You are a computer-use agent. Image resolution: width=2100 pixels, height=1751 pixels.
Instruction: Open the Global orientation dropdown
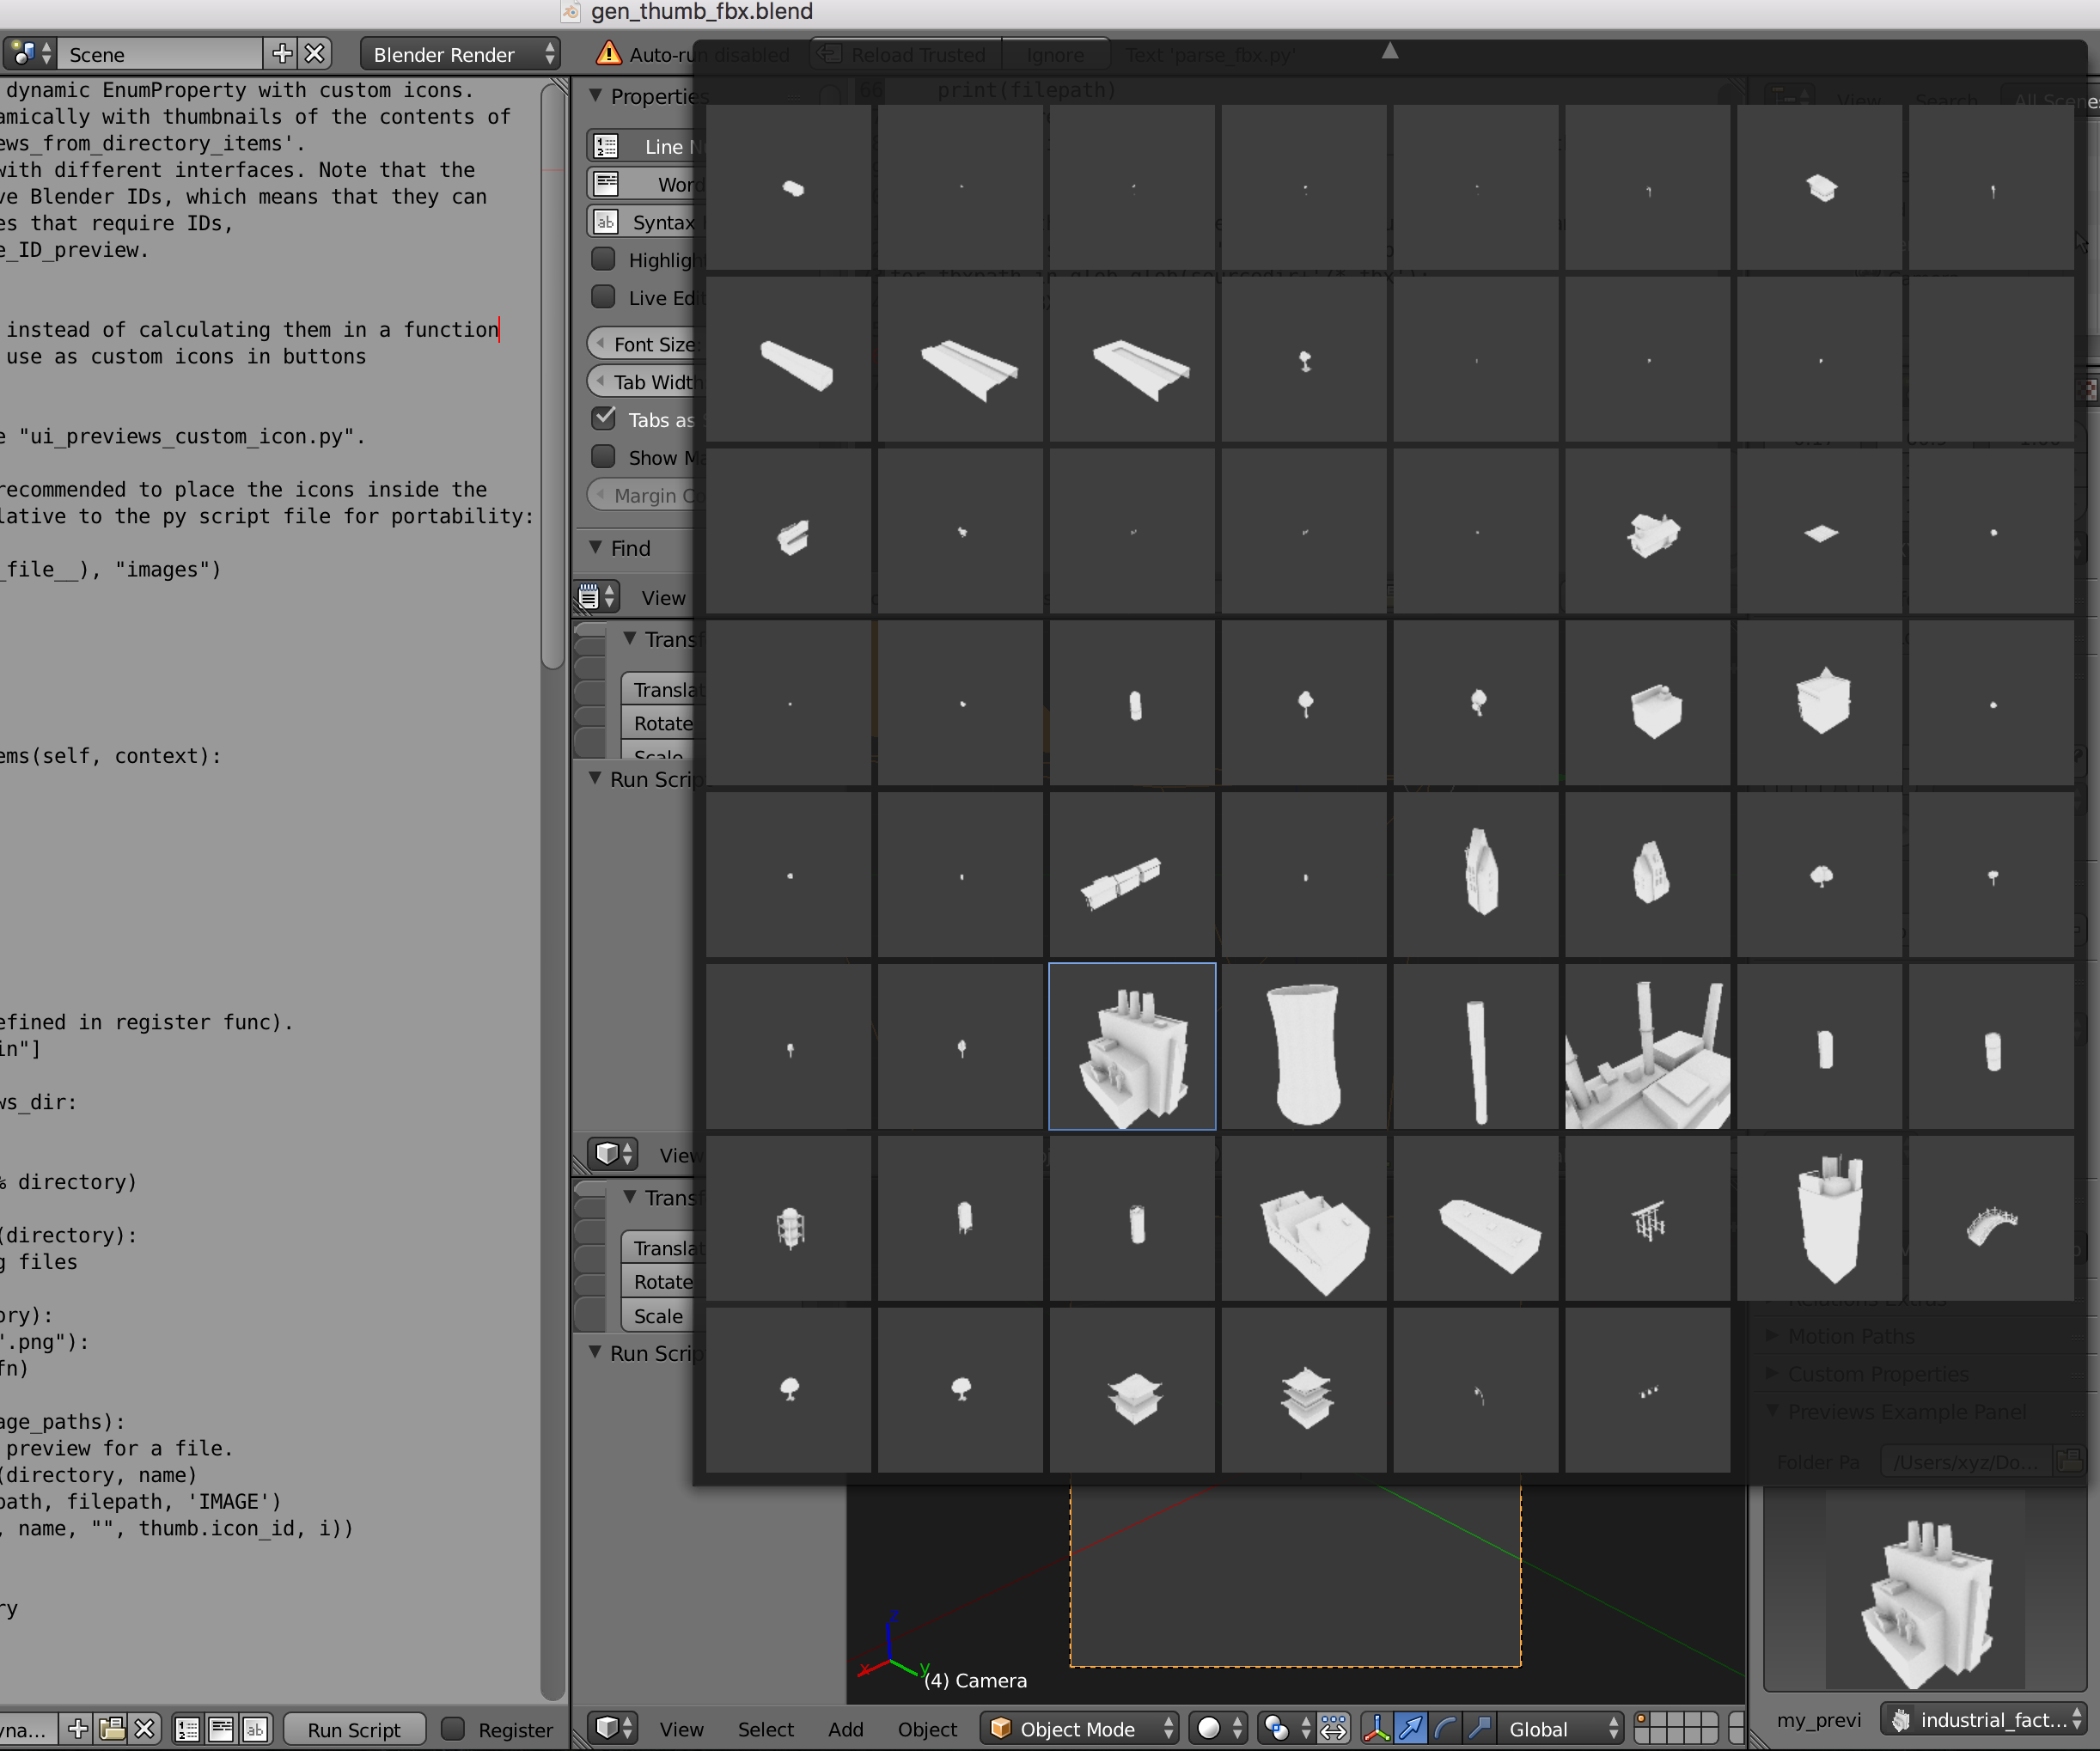point(1561,1728)
